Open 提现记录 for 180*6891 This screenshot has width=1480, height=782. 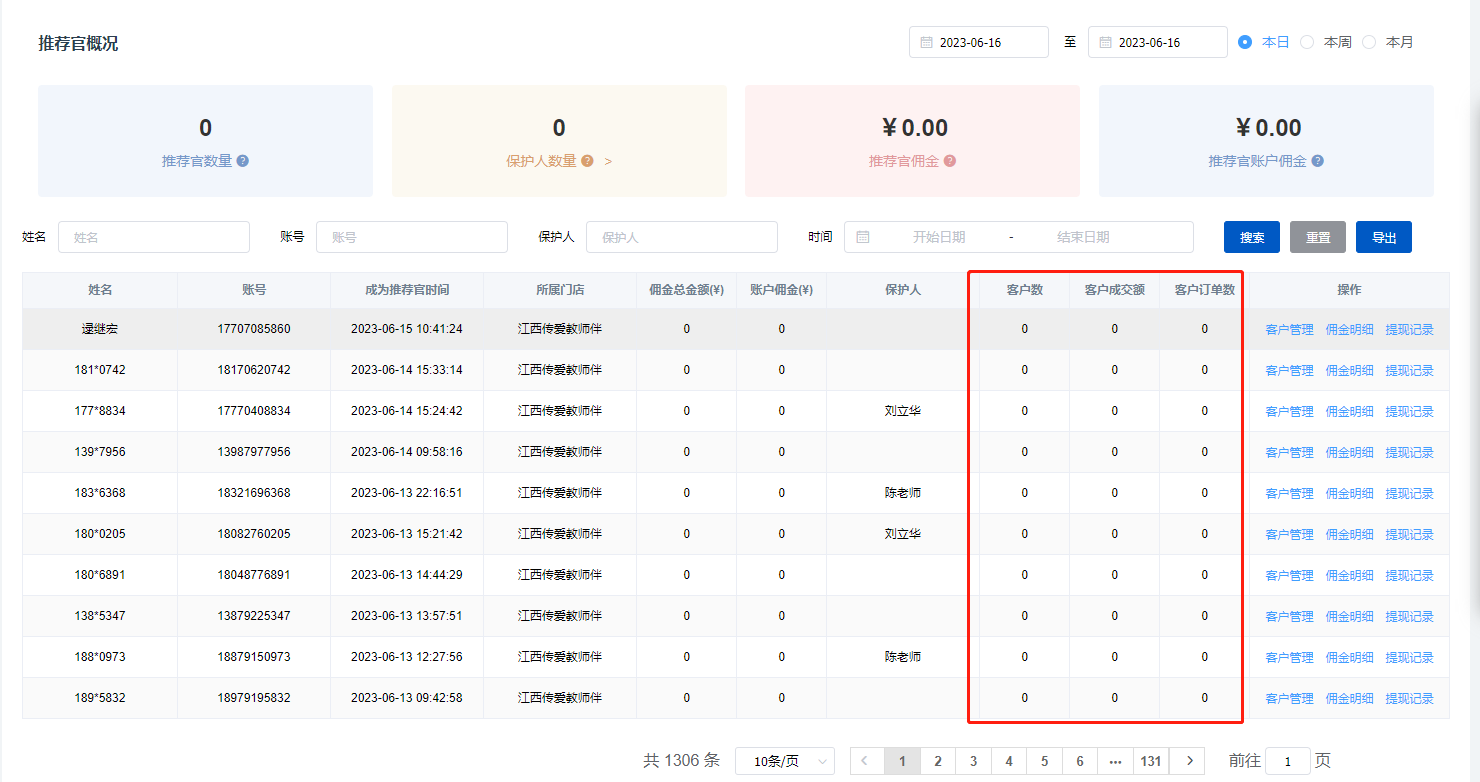pos(1409,575)
